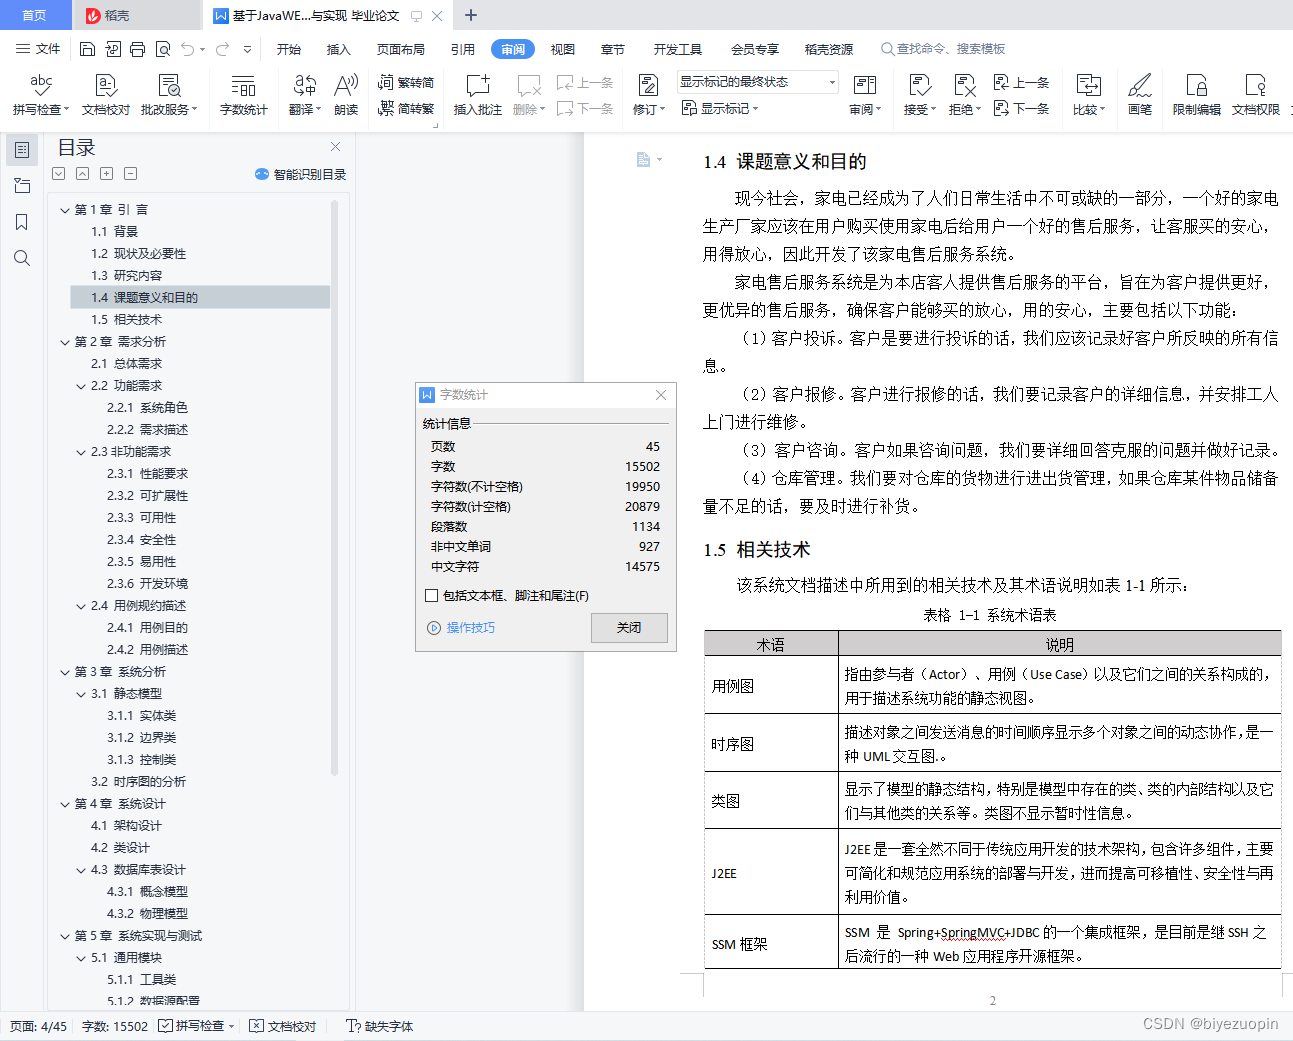Activate the 画笔 pen annotation tool

[x=1140, y=95]
